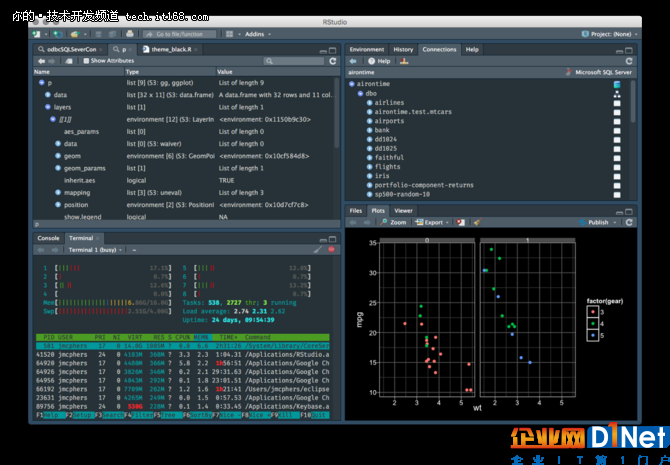Click the red gear 3 legend swatch

[593, 312]
